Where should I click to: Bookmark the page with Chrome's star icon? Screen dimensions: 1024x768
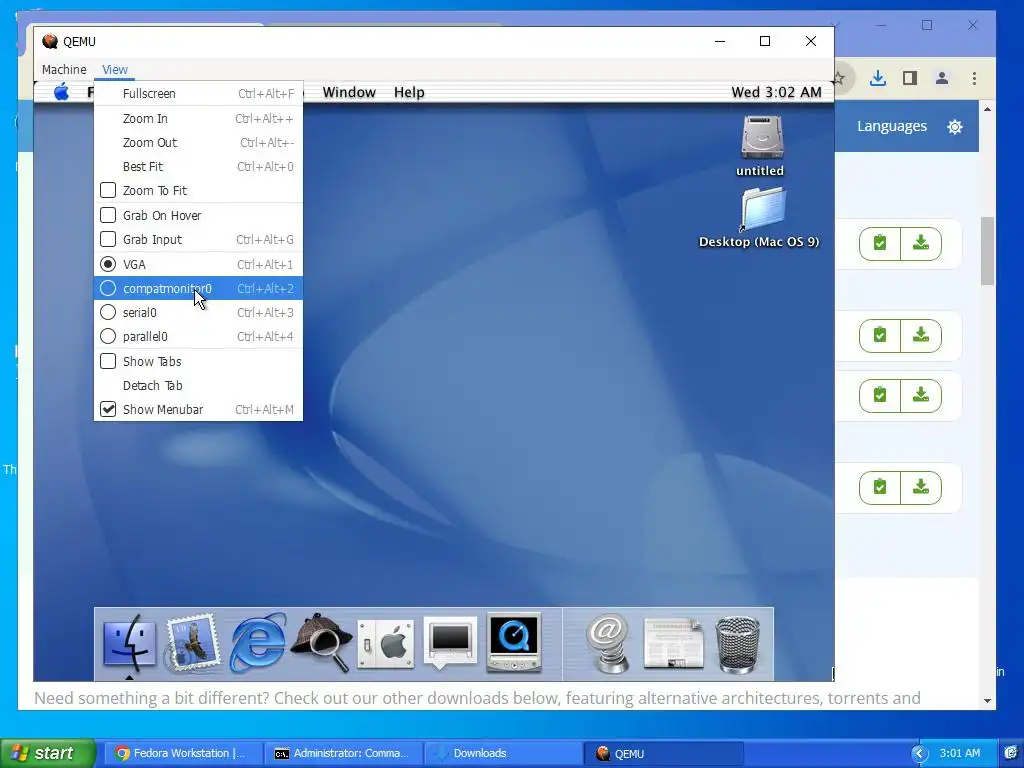pyautogui.click(x=840, y=78)
